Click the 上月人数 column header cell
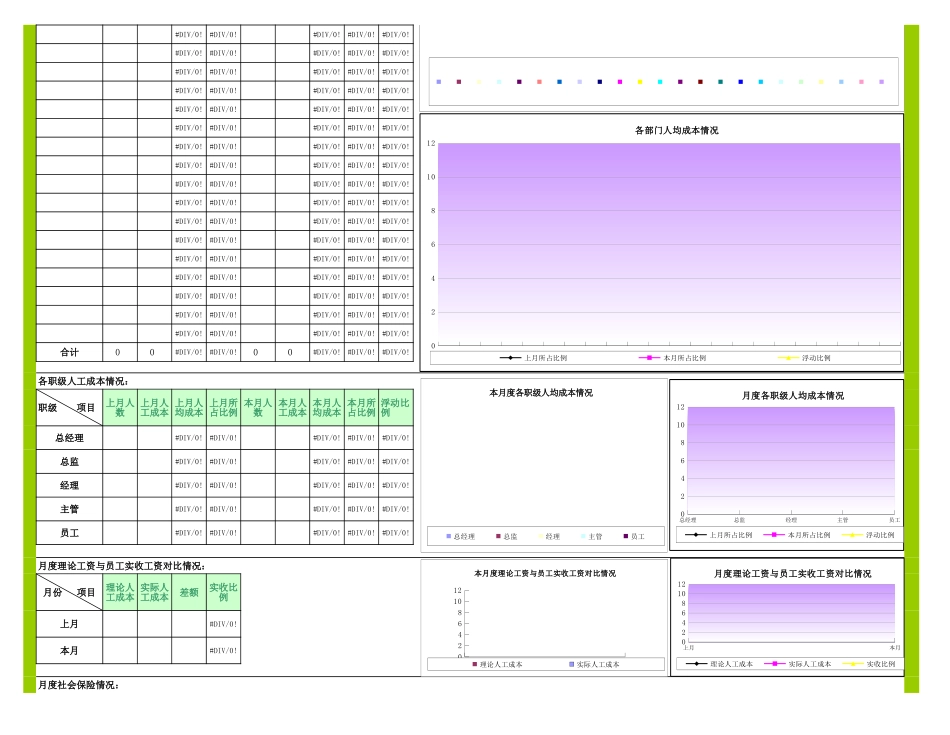 tap(118, 407)
